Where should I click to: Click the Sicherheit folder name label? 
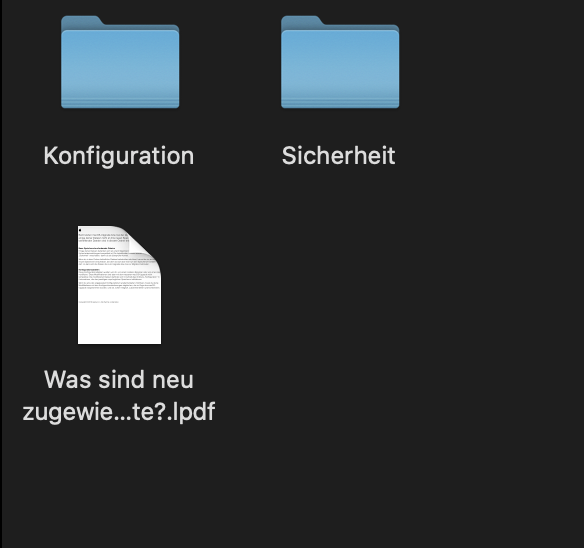[339, 156]
